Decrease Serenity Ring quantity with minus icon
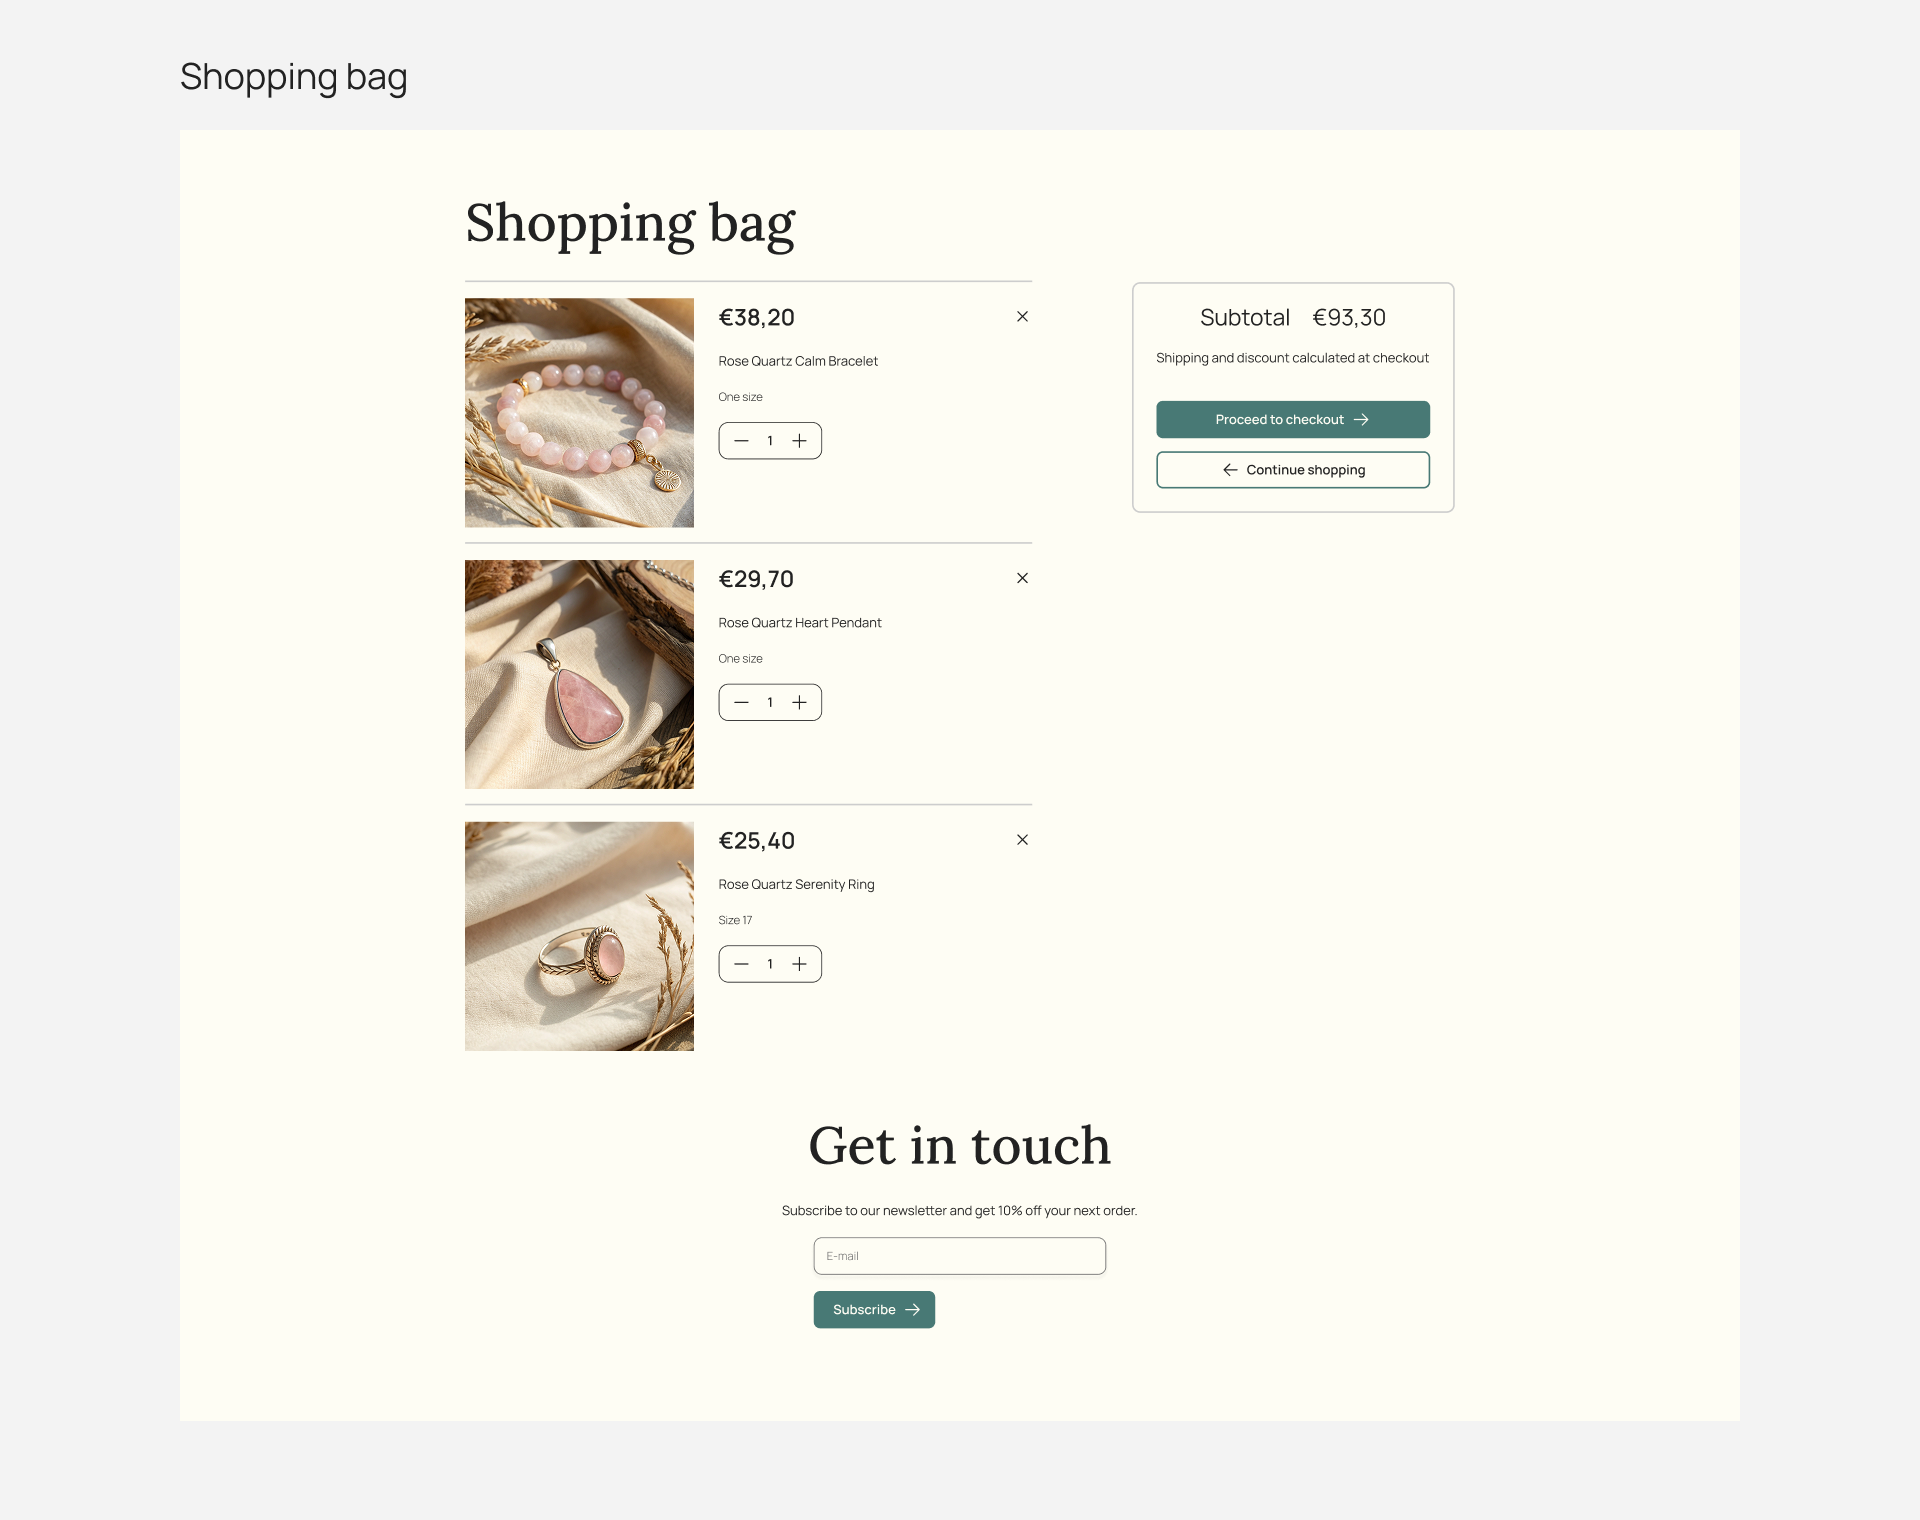The height and width of the screenshot is (1520, 1920). (x=741, y=964)
